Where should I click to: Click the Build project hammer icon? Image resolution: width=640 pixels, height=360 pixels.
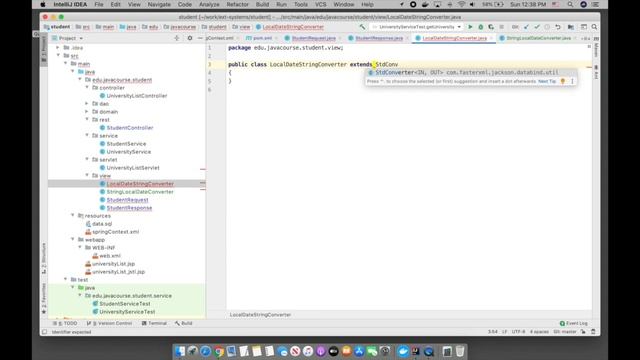click(362, 27)
